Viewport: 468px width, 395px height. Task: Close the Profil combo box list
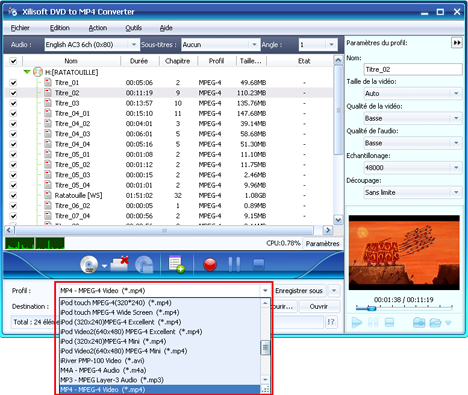265,291
